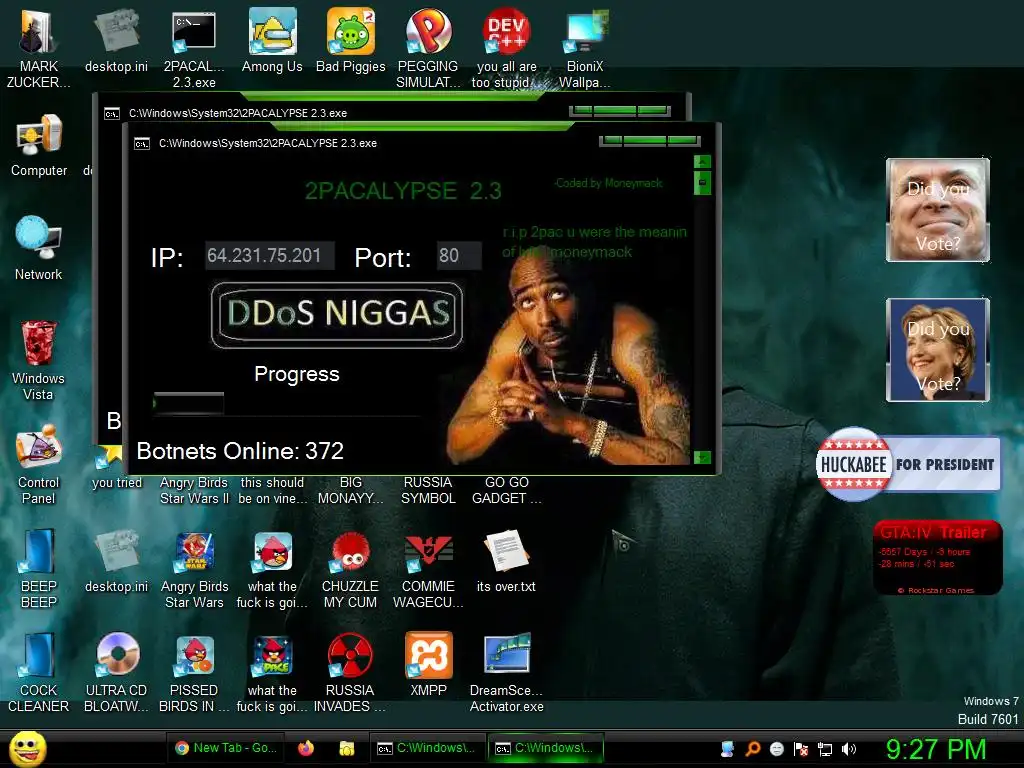
Task: Click the 'Coded by Moneymack' text
Action: coord(609,183)
